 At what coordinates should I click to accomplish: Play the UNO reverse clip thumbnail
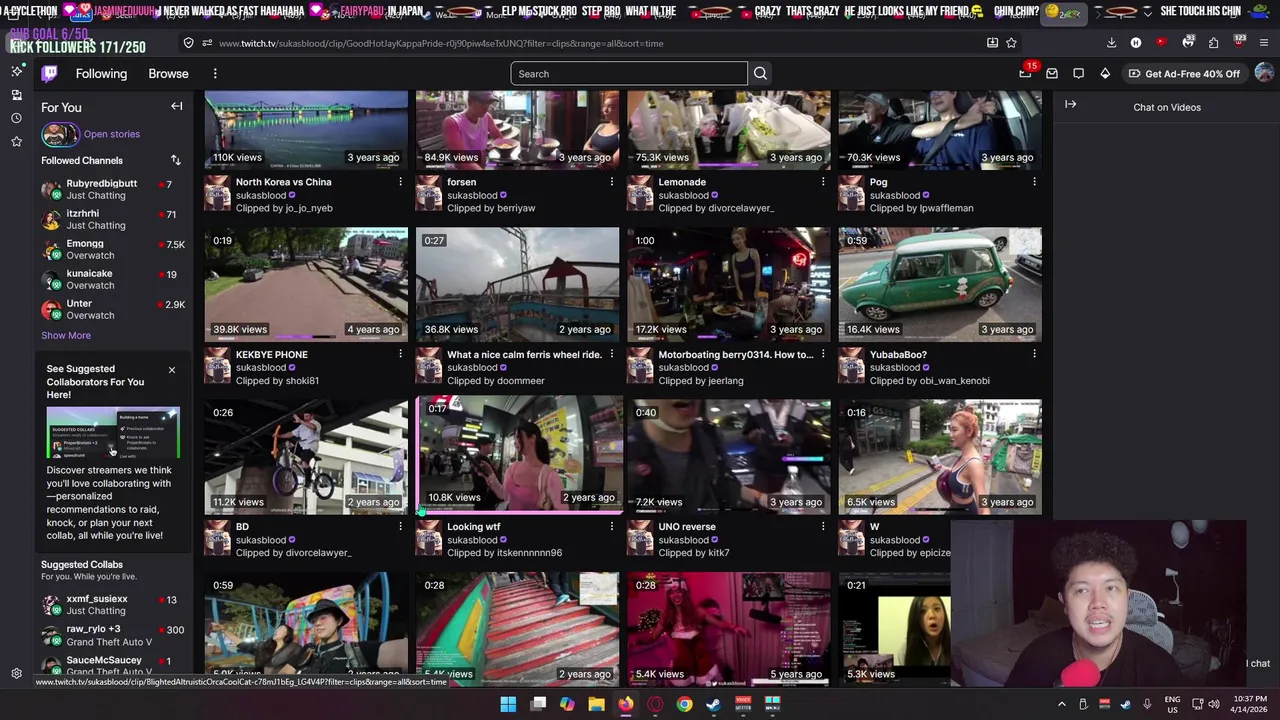[x=728, y=457]
